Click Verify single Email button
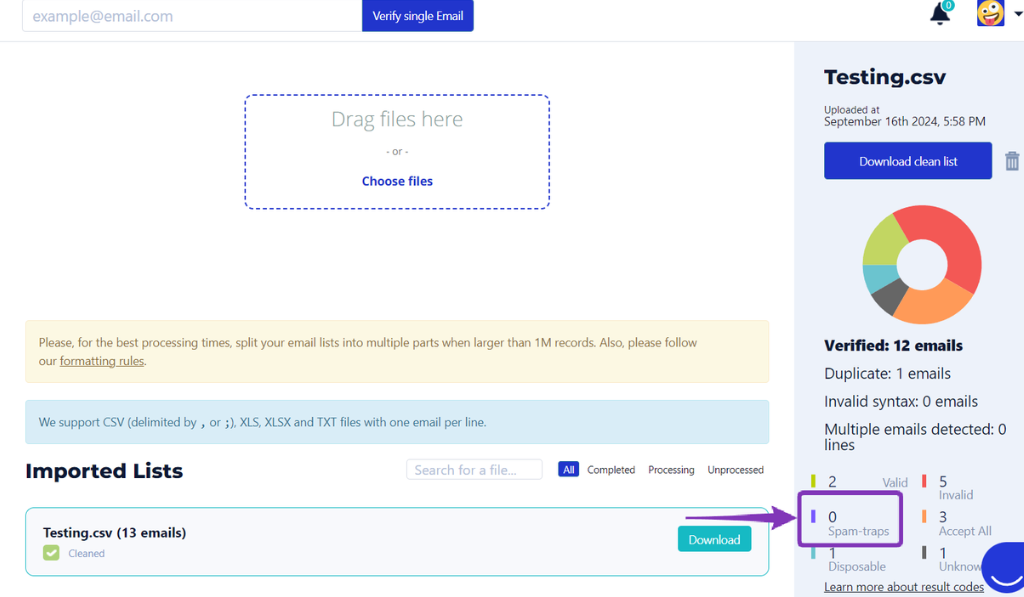This screenshot has height=597, width=1024. tap(418, 16)
